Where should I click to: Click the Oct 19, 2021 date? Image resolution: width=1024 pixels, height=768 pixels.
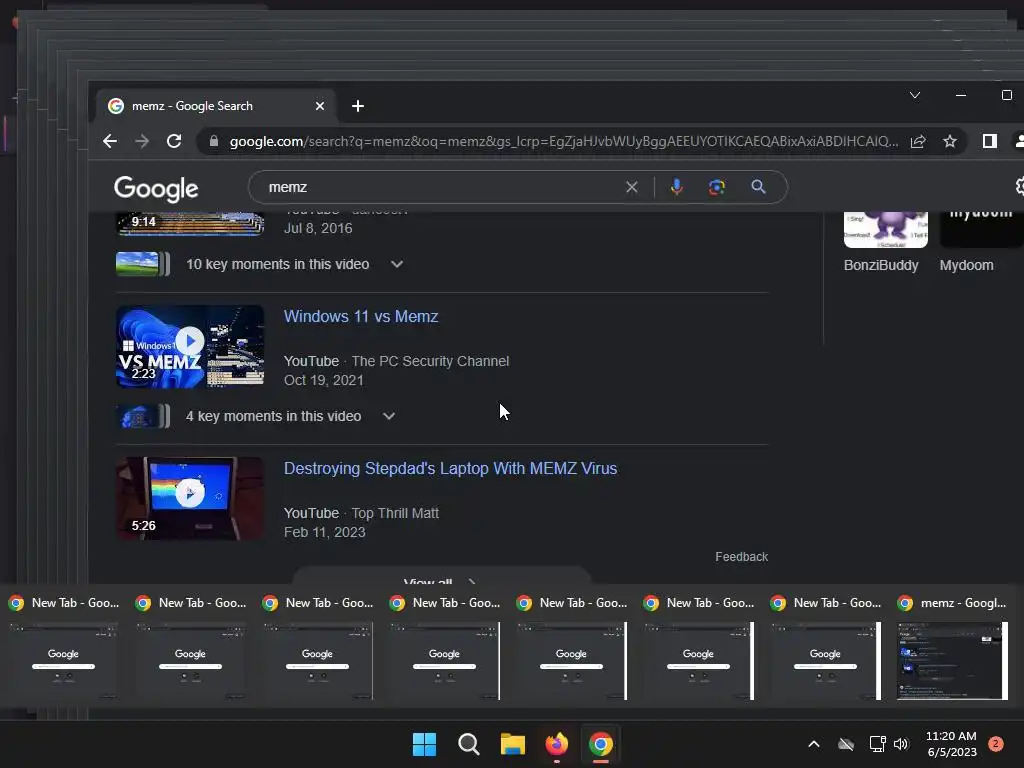point(324,380)
